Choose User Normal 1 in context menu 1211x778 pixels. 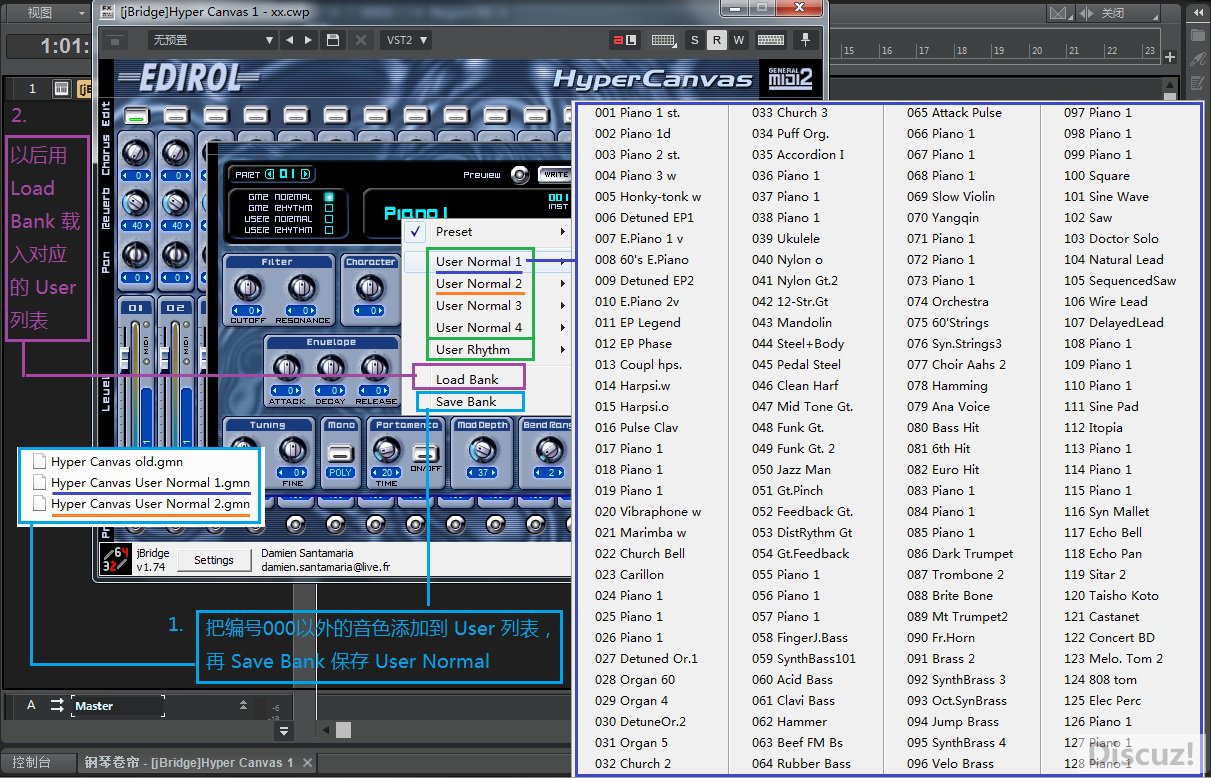(x=479, y=261)
